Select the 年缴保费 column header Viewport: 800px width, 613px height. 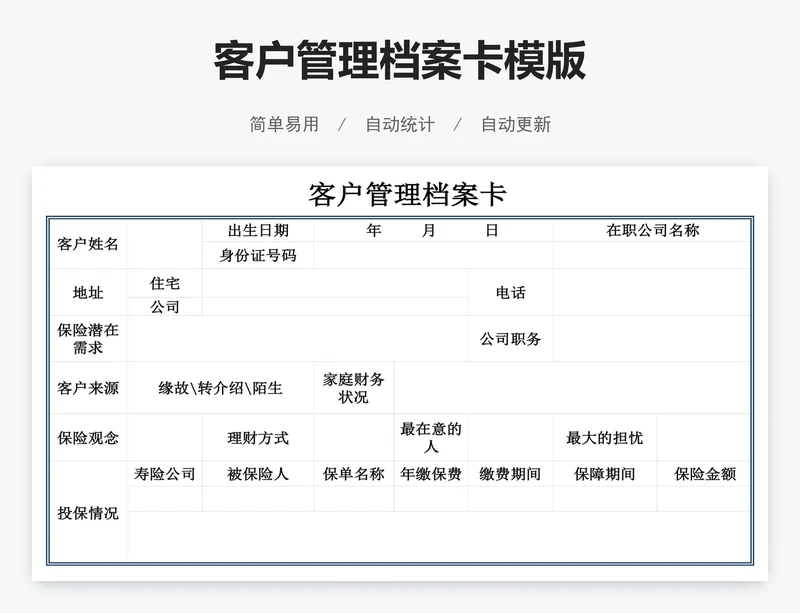(431, 474)
